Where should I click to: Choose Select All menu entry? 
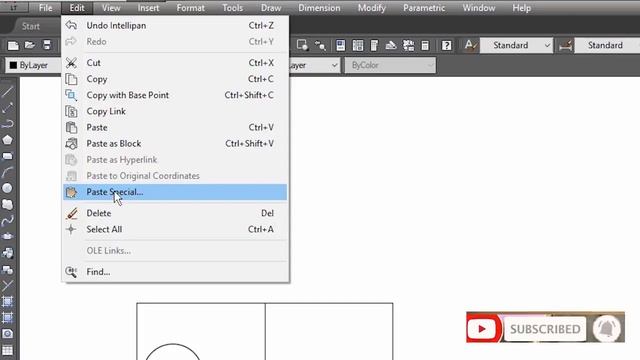point(175,229)
